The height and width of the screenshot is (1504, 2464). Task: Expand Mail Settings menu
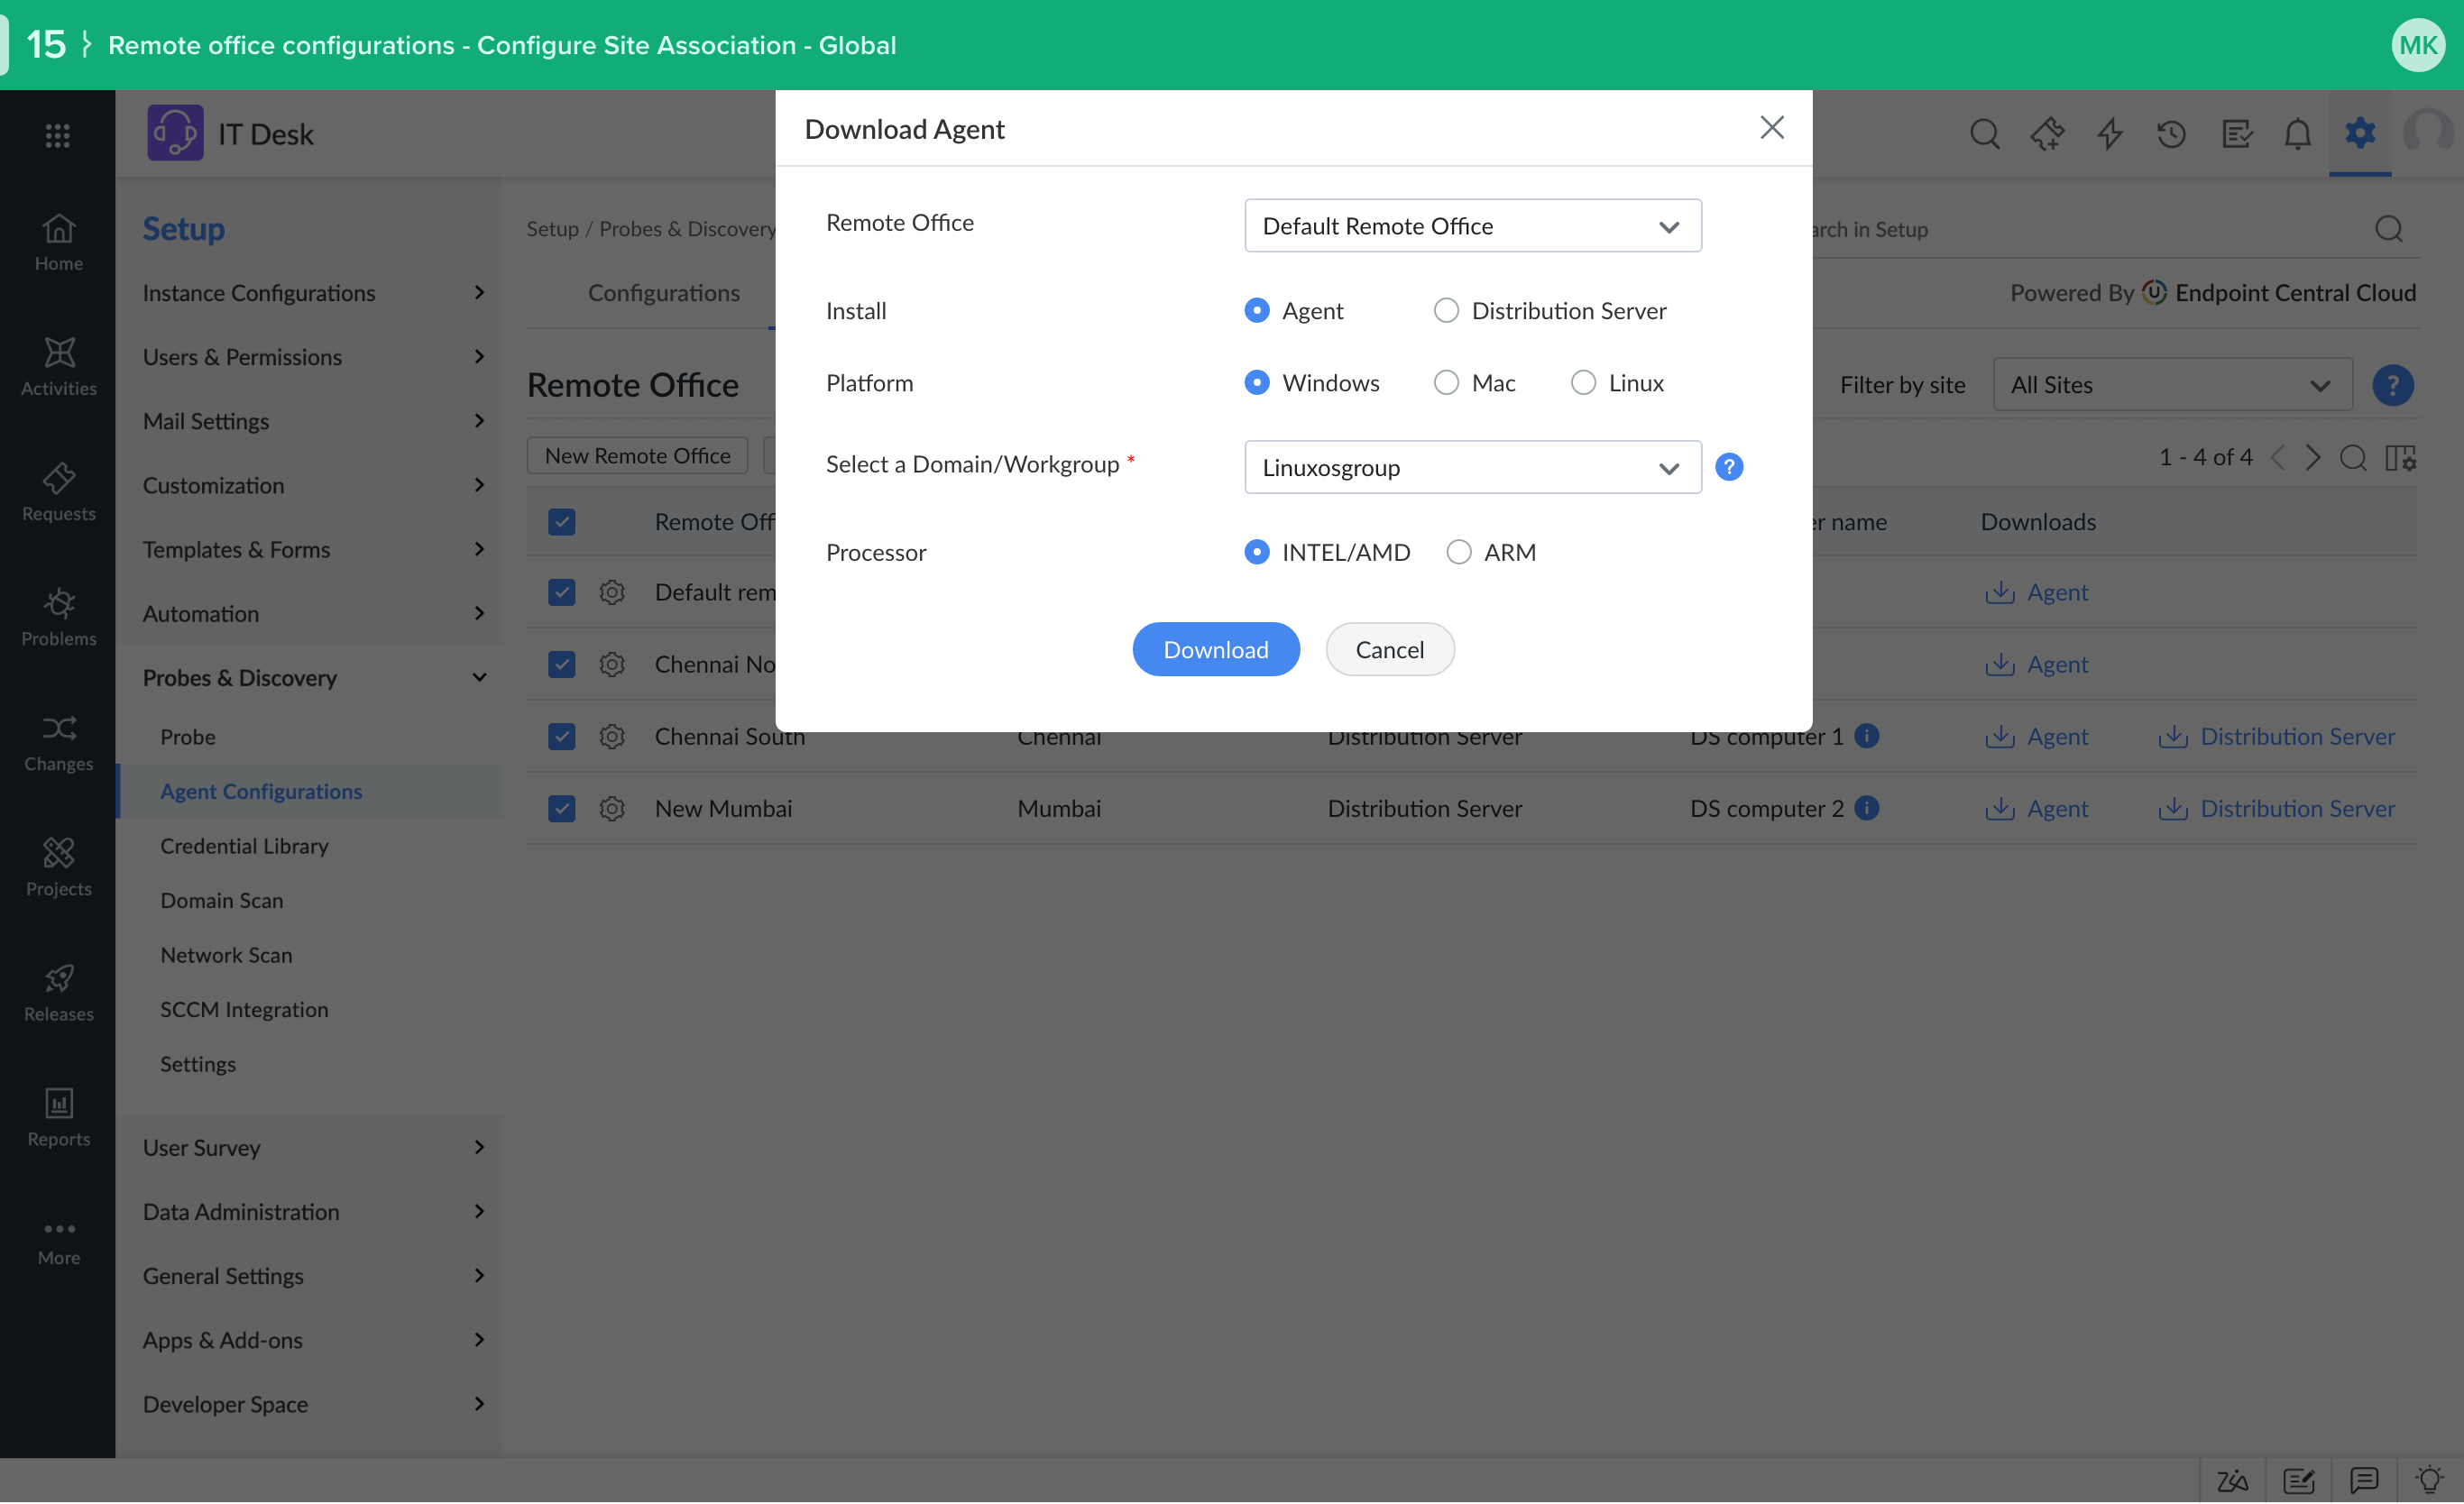pyautogui.click(x=312, y=421)
